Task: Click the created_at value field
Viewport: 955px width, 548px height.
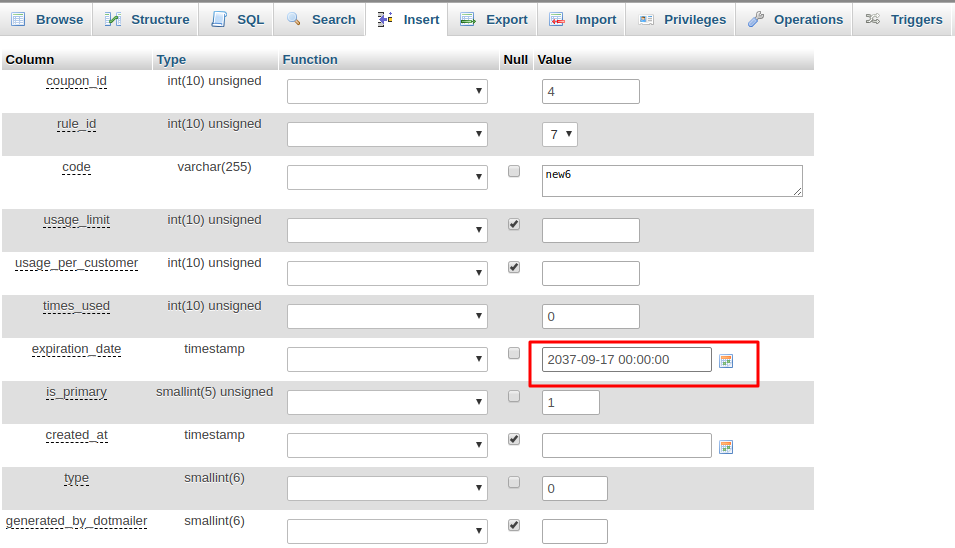Action: tap(627, 445)
